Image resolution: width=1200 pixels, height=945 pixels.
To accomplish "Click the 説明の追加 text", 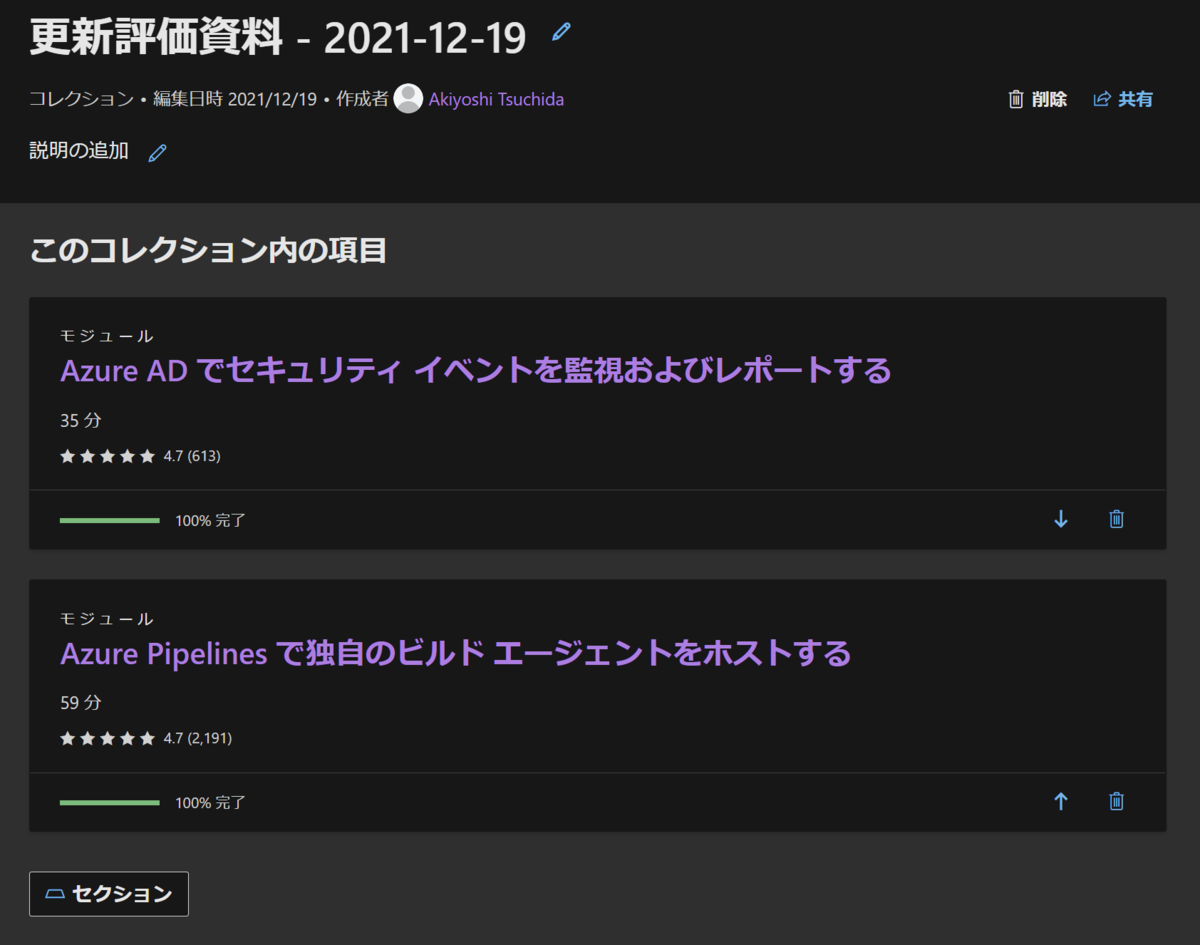I will coord(79,151).
